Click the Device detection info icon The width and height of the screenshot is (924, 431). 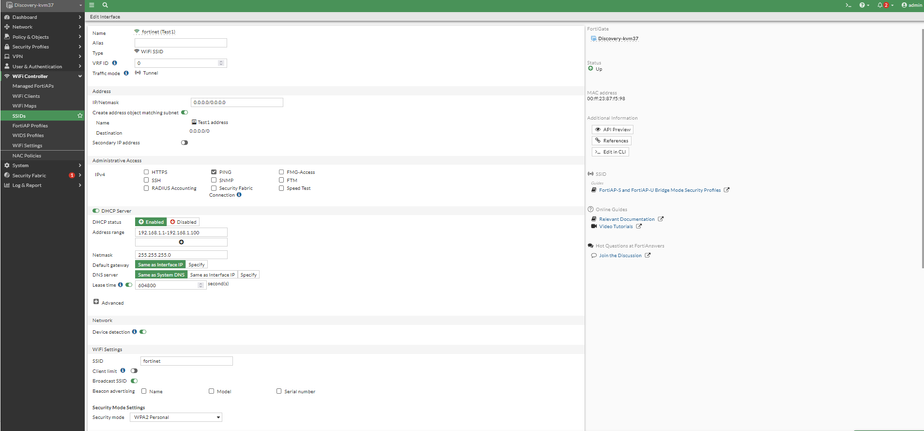pyautogui.click(x=134, y=331)
